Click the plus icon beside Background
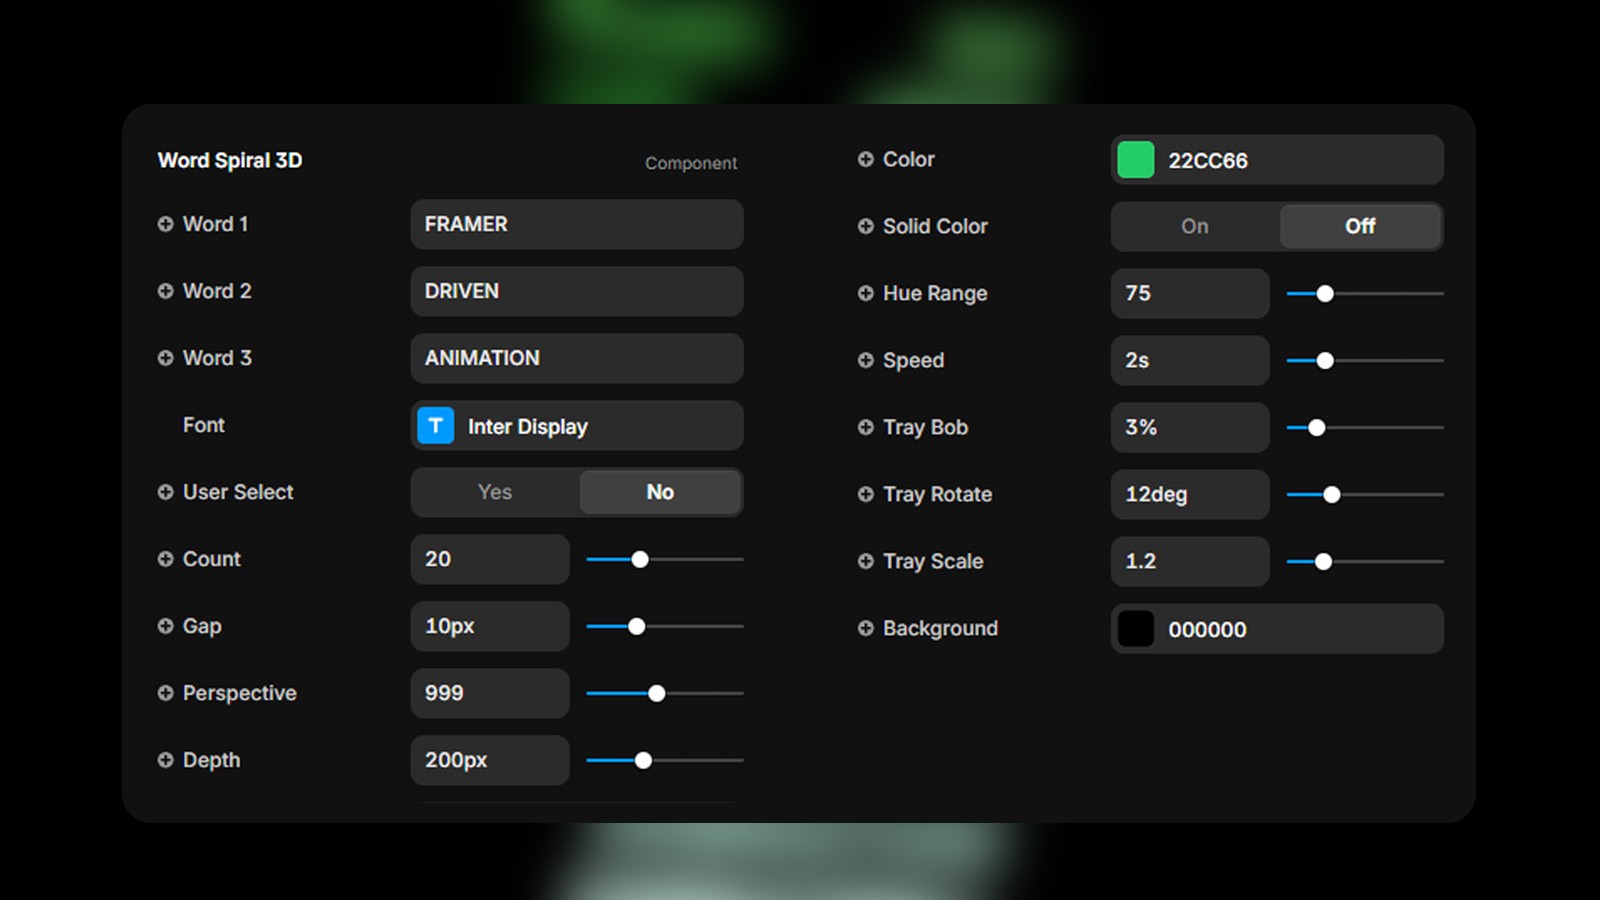 (x=865, y=628)
